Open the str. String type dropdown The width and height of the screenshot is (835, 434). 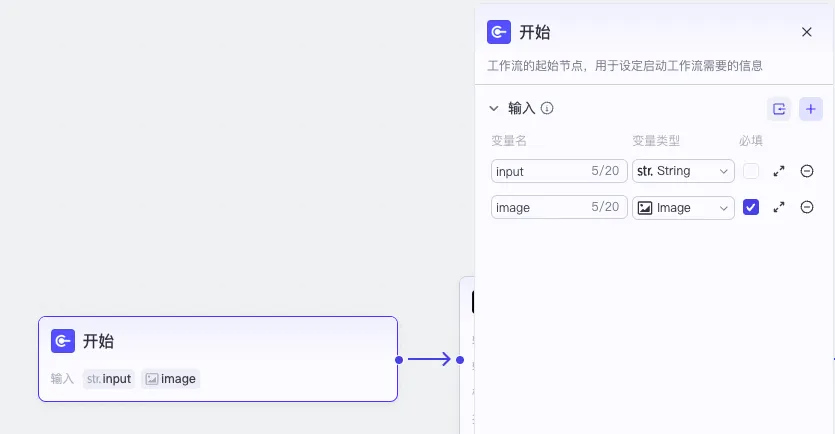tap(683, 171)
